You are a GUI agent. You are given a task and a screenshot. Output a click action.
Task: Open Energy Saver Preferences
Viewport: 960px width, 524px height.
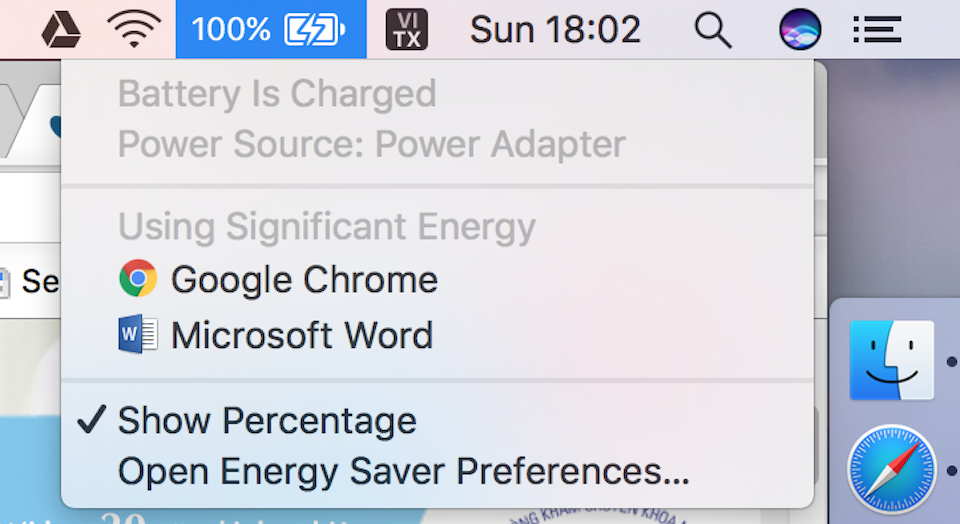403,471
